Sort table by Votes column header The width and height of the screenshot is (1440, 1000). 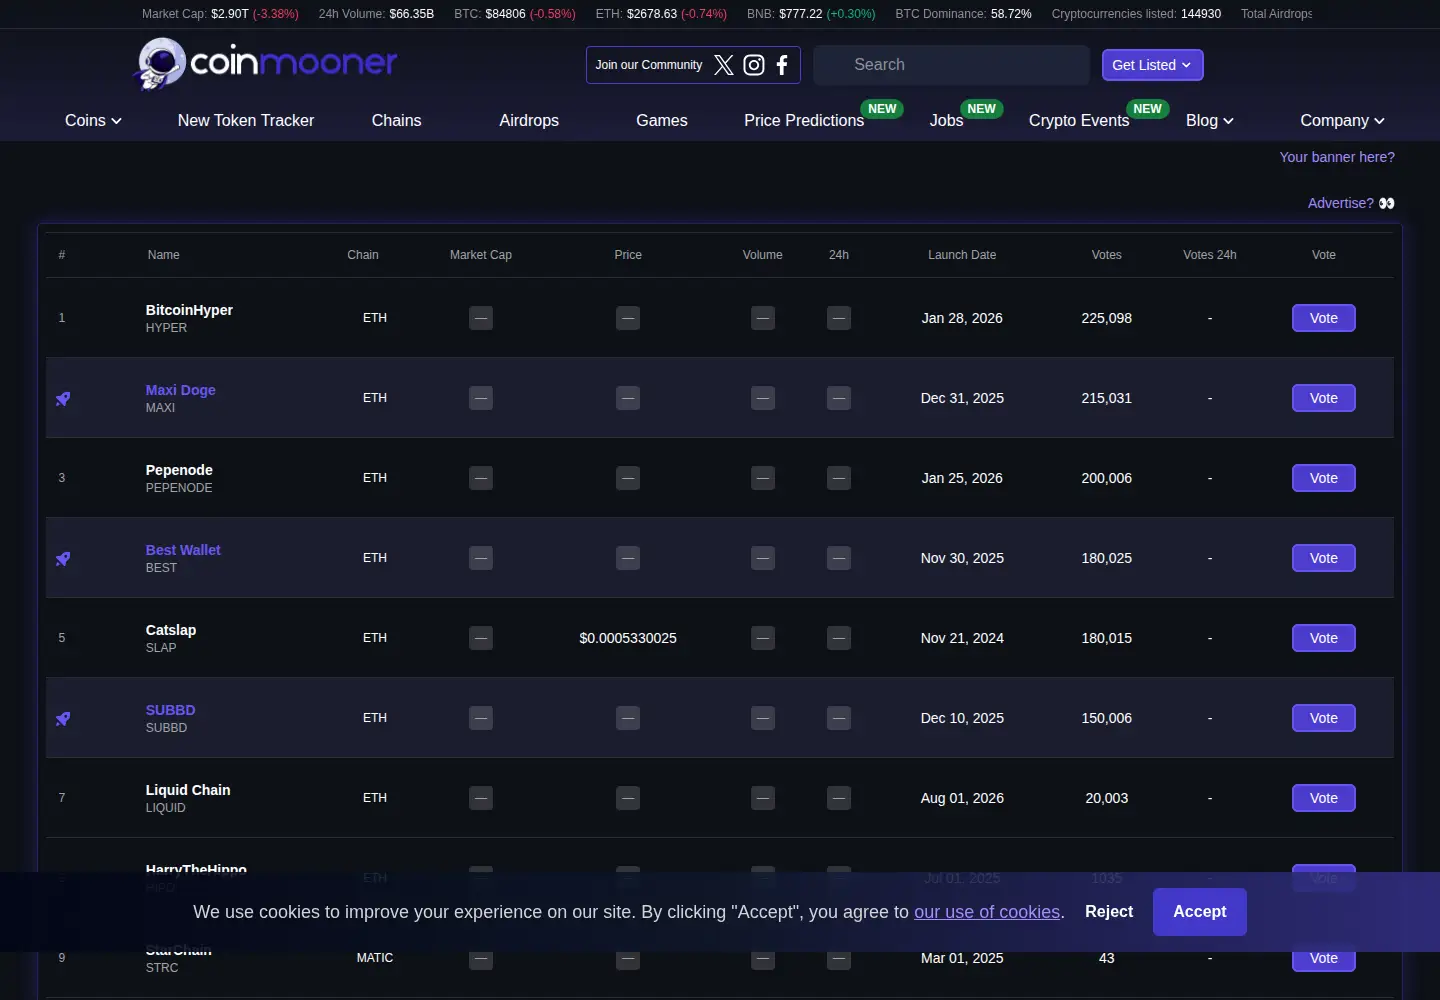1107,255
